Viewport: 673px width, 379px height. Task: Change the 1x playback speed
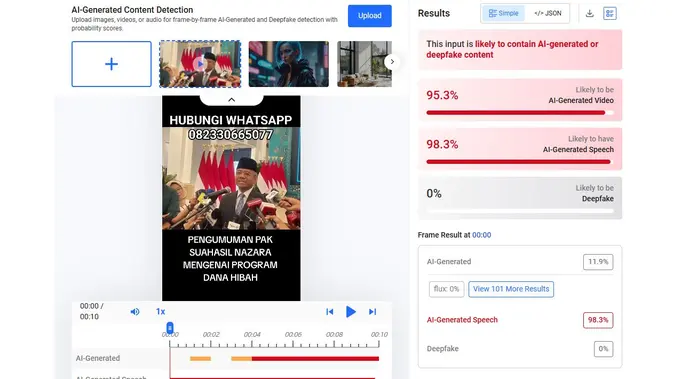(x=161, y=312)
